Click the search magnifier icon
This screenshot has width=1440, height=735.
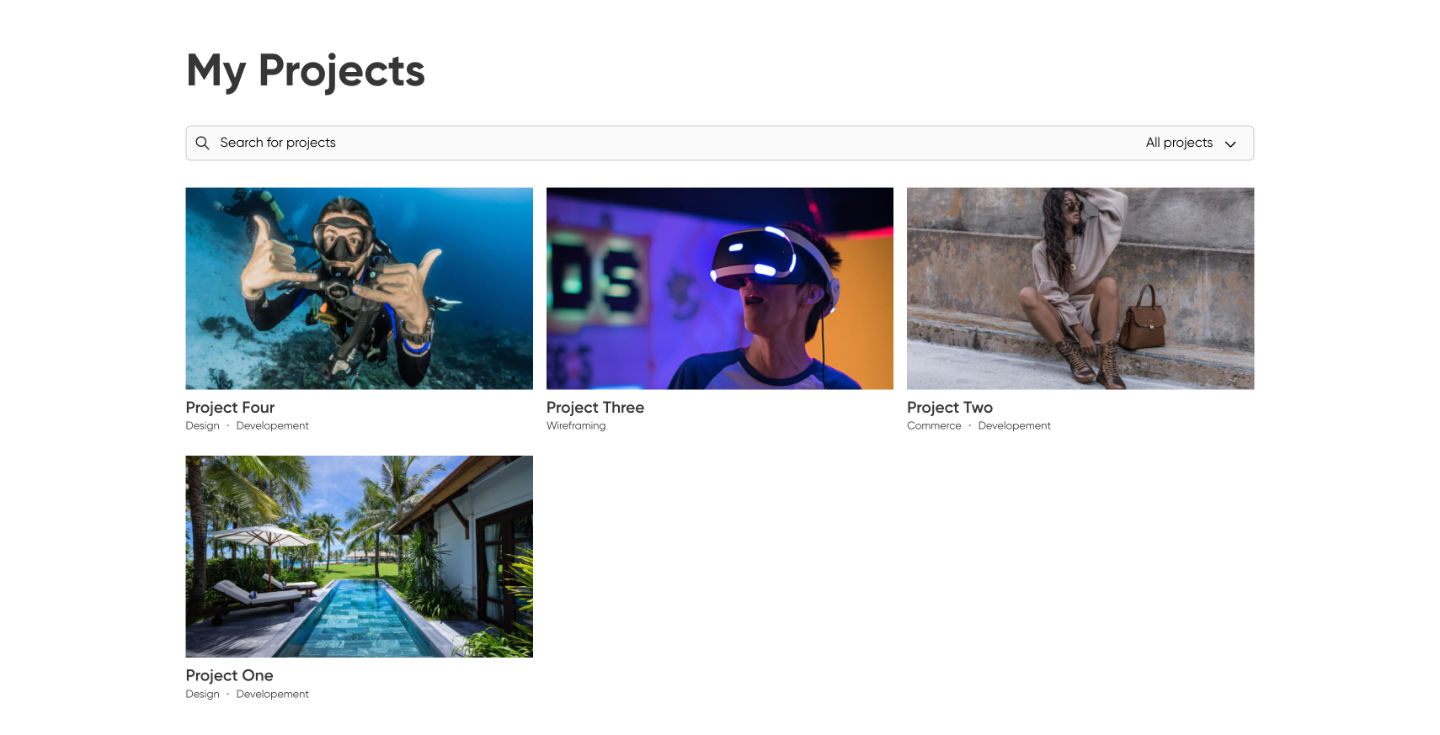(202, 143)
